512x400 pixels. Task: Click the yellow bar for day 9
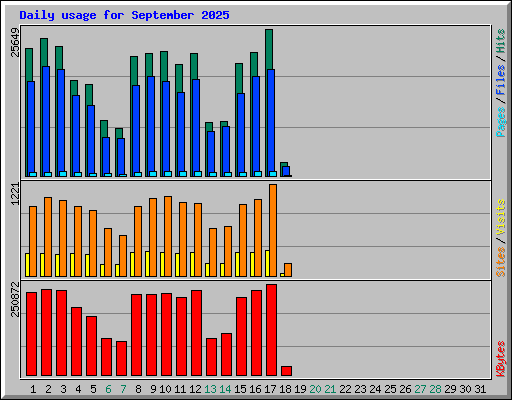point(147,264)
